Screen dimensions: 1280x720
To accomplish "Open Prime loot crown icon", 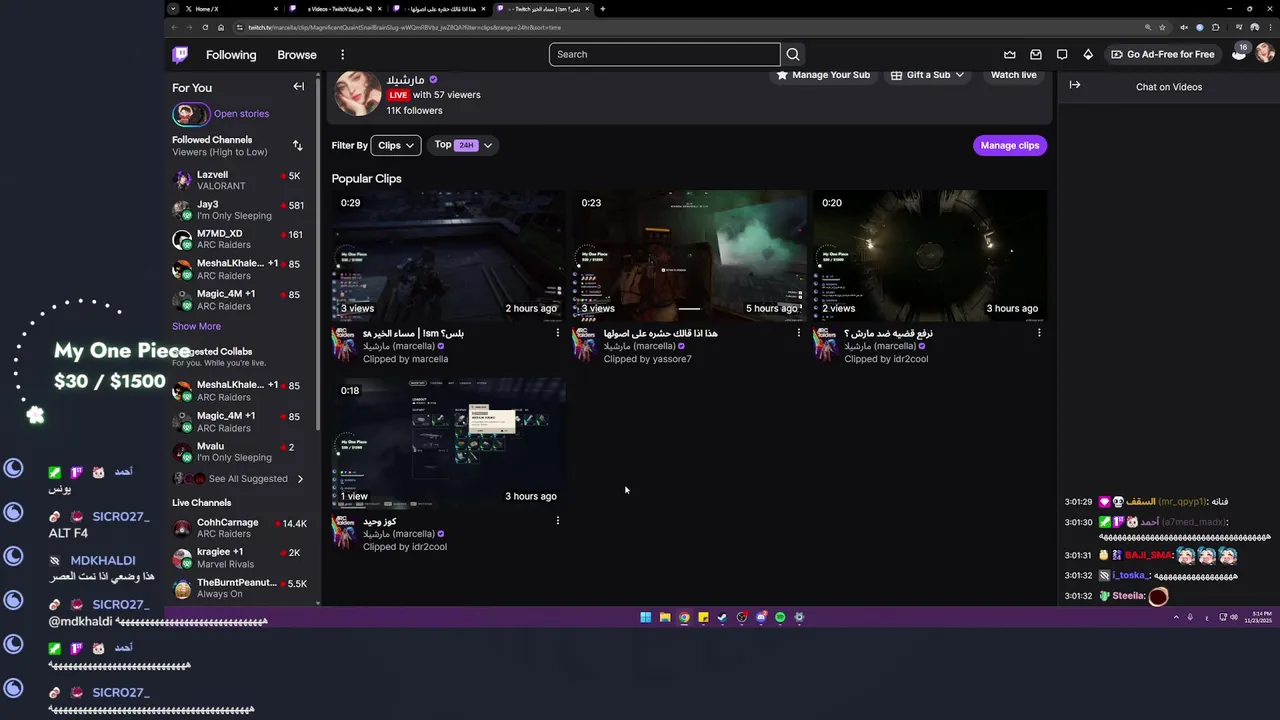I will pos(1010,55).
